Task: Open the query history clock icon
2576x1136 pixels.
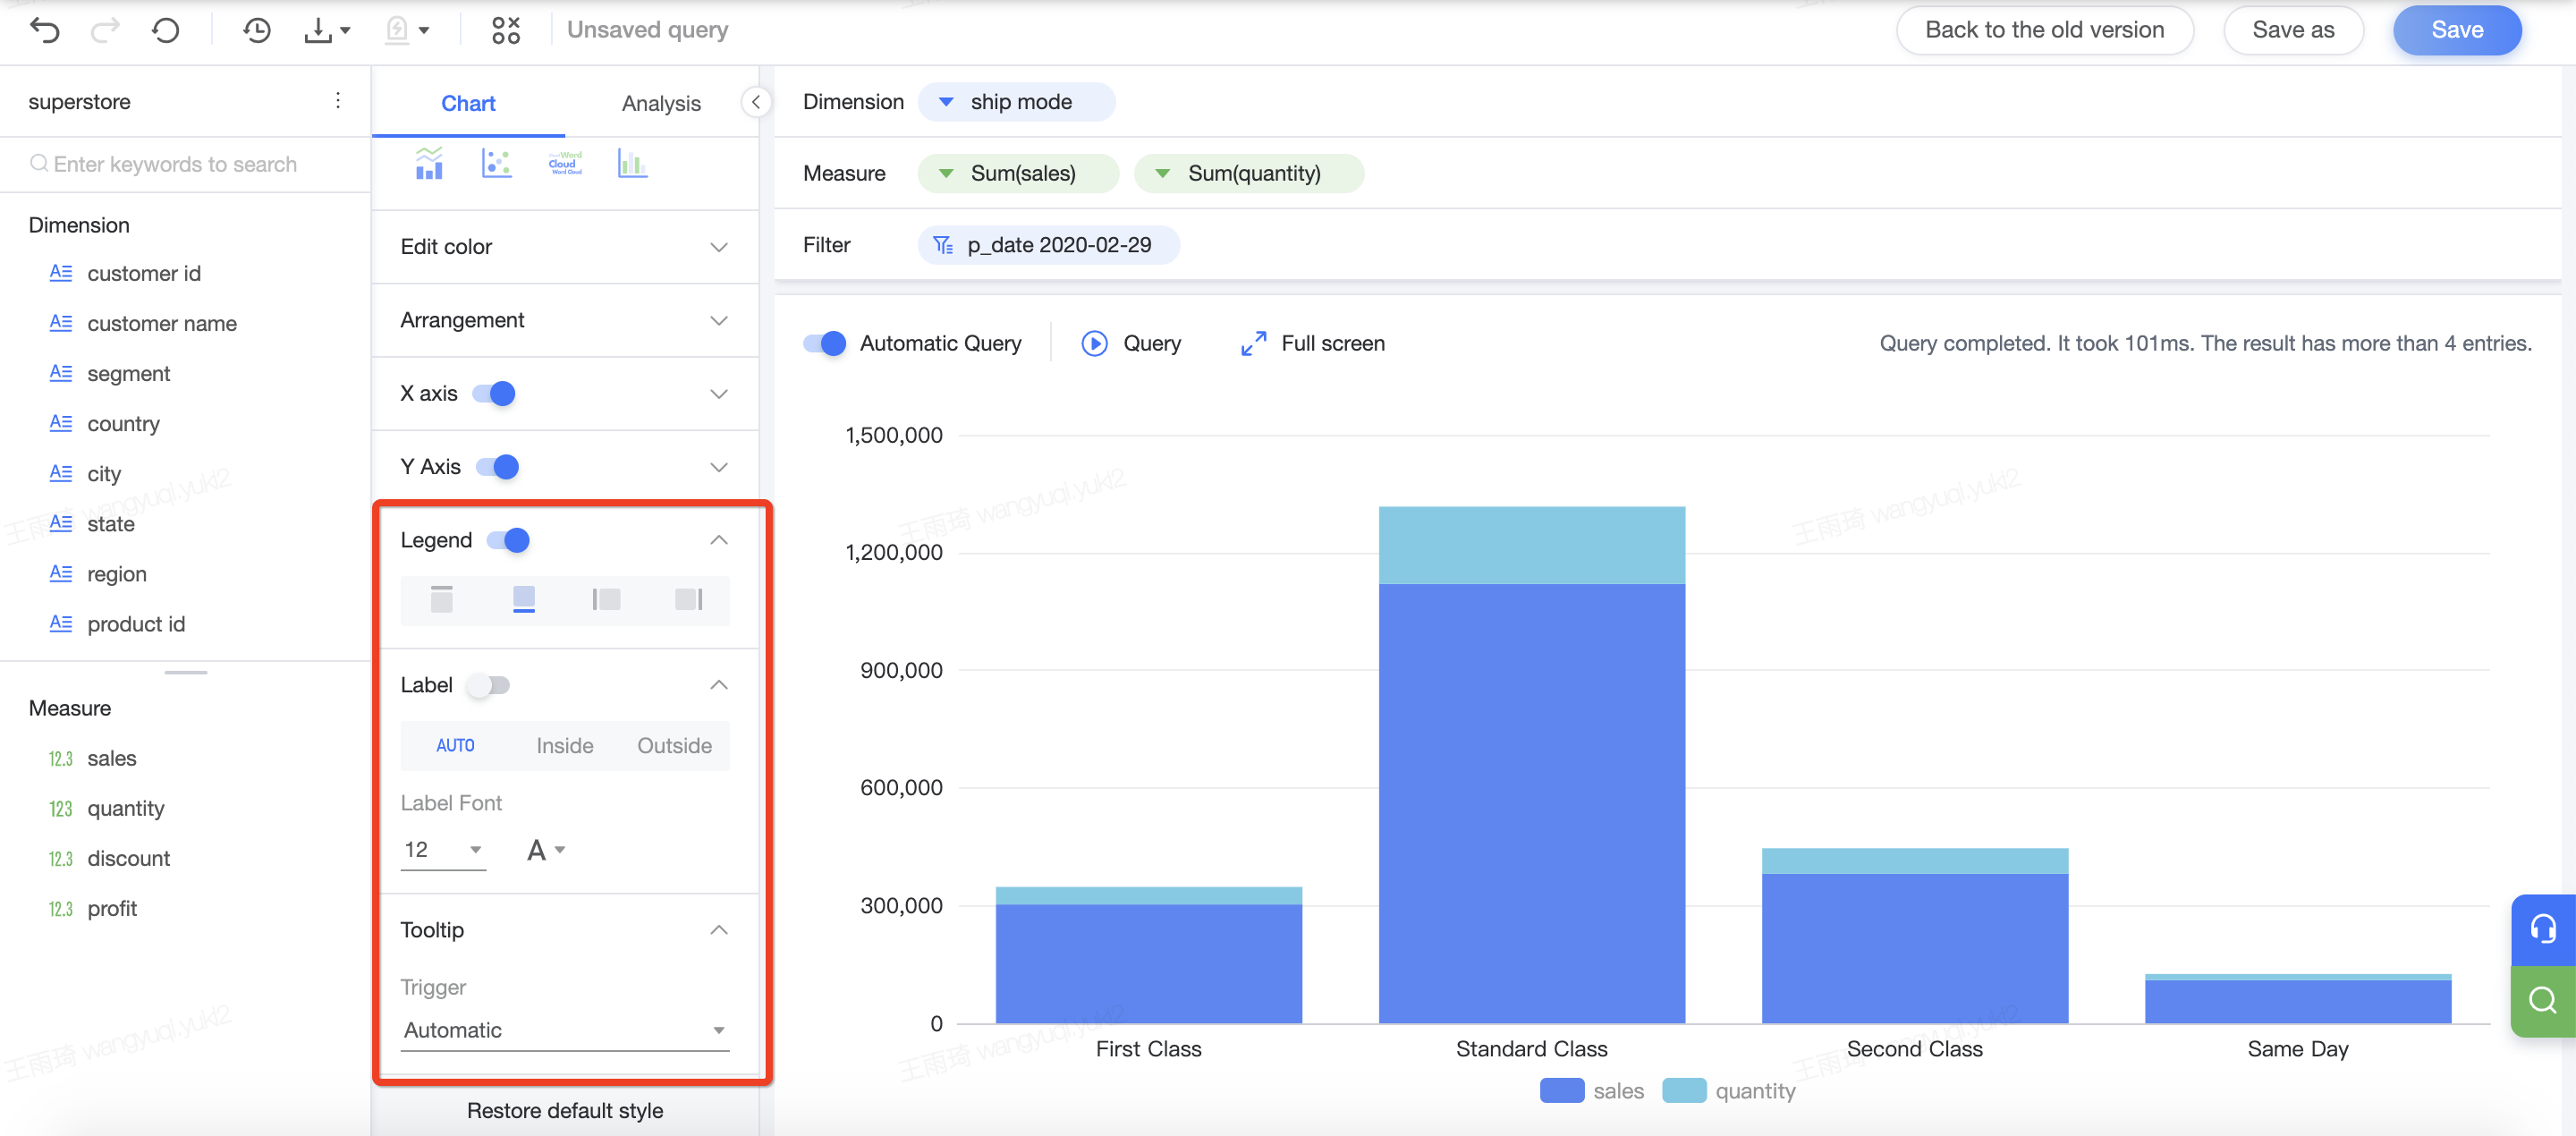Action: pyautogui.click(x=257, y=30)
